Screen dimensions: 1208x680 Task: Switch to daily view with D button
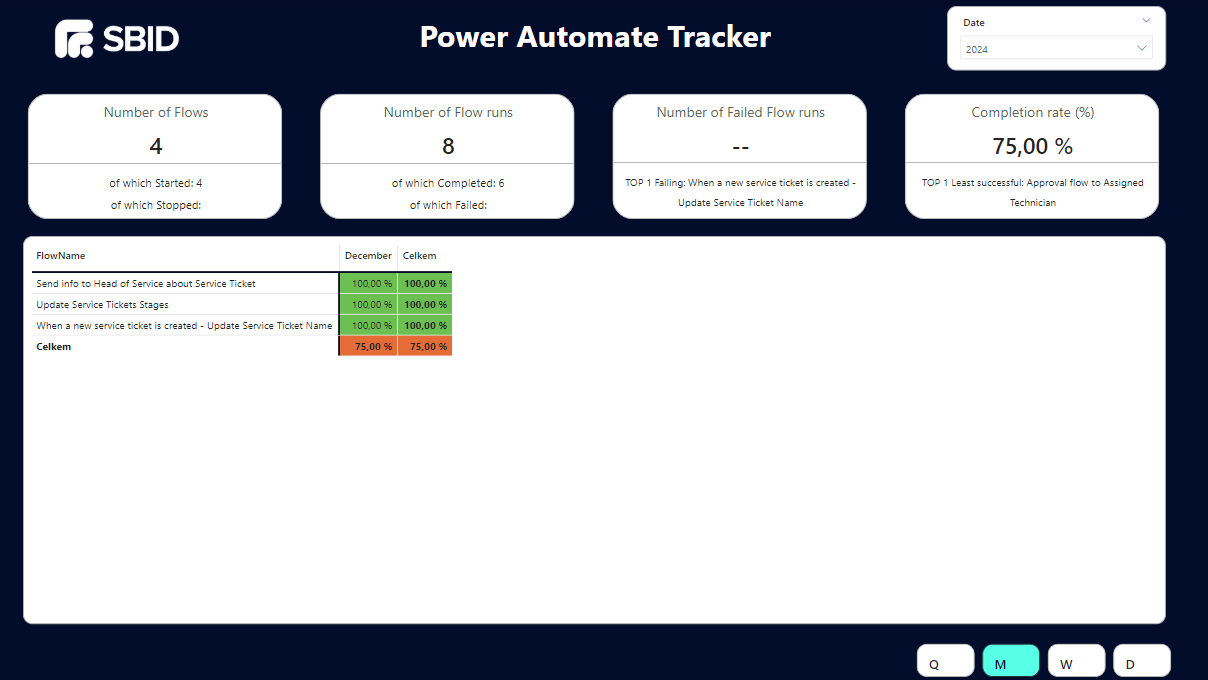pyautogui.click(x=1141, y=662)
